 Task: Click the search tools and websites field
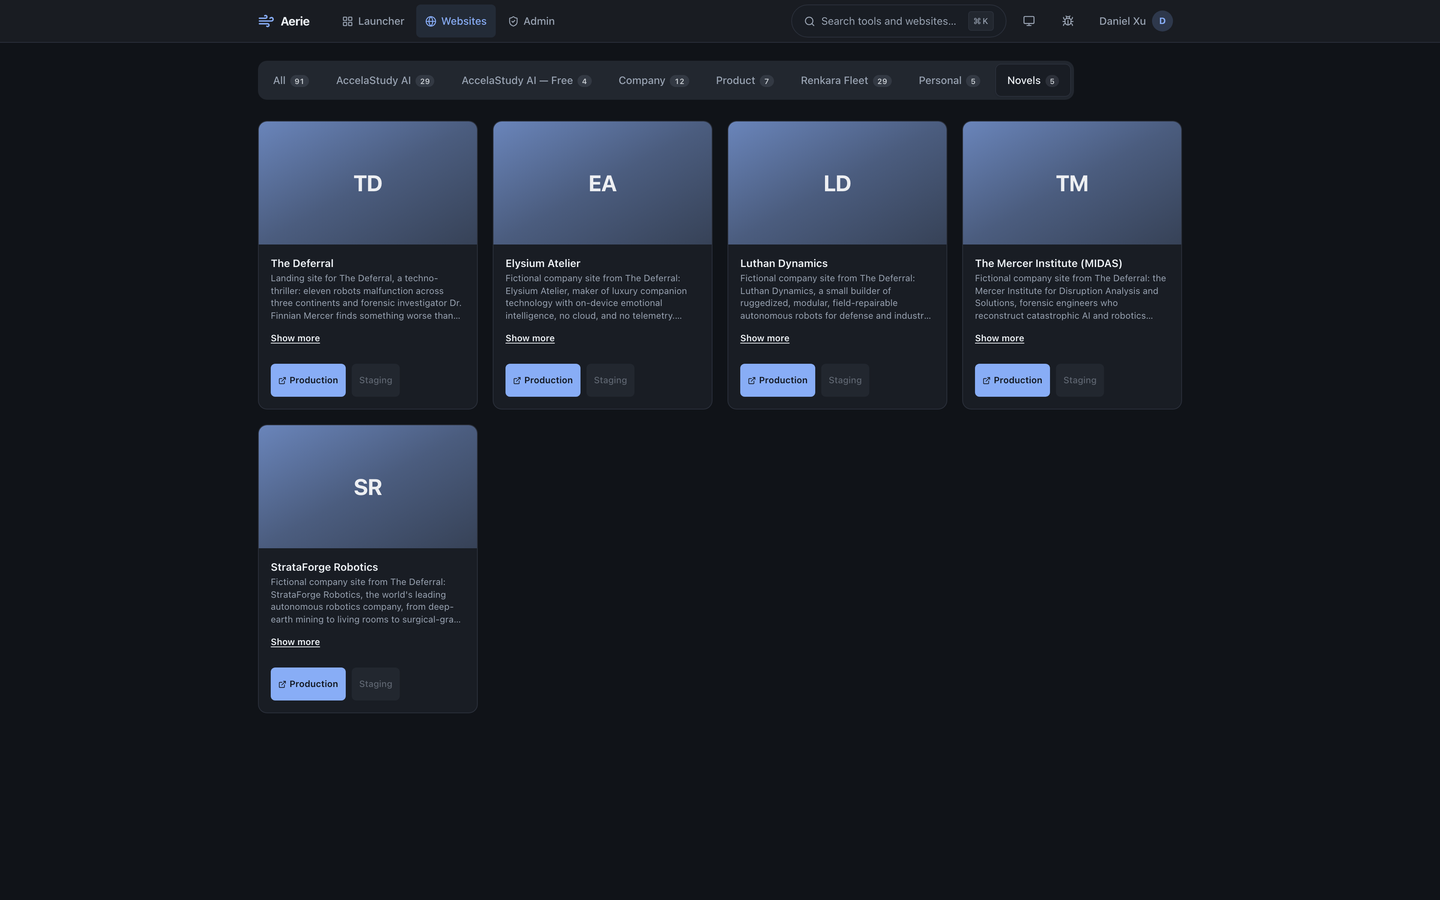click(x=898, y=21)
